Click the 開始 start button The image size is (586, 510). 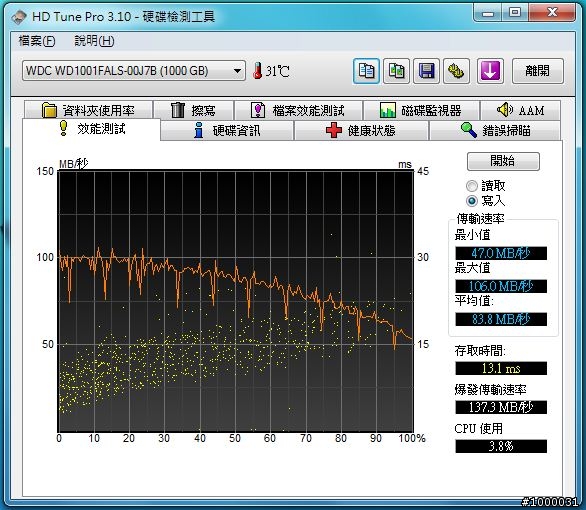pyautogui.click(x=503, y=161)
